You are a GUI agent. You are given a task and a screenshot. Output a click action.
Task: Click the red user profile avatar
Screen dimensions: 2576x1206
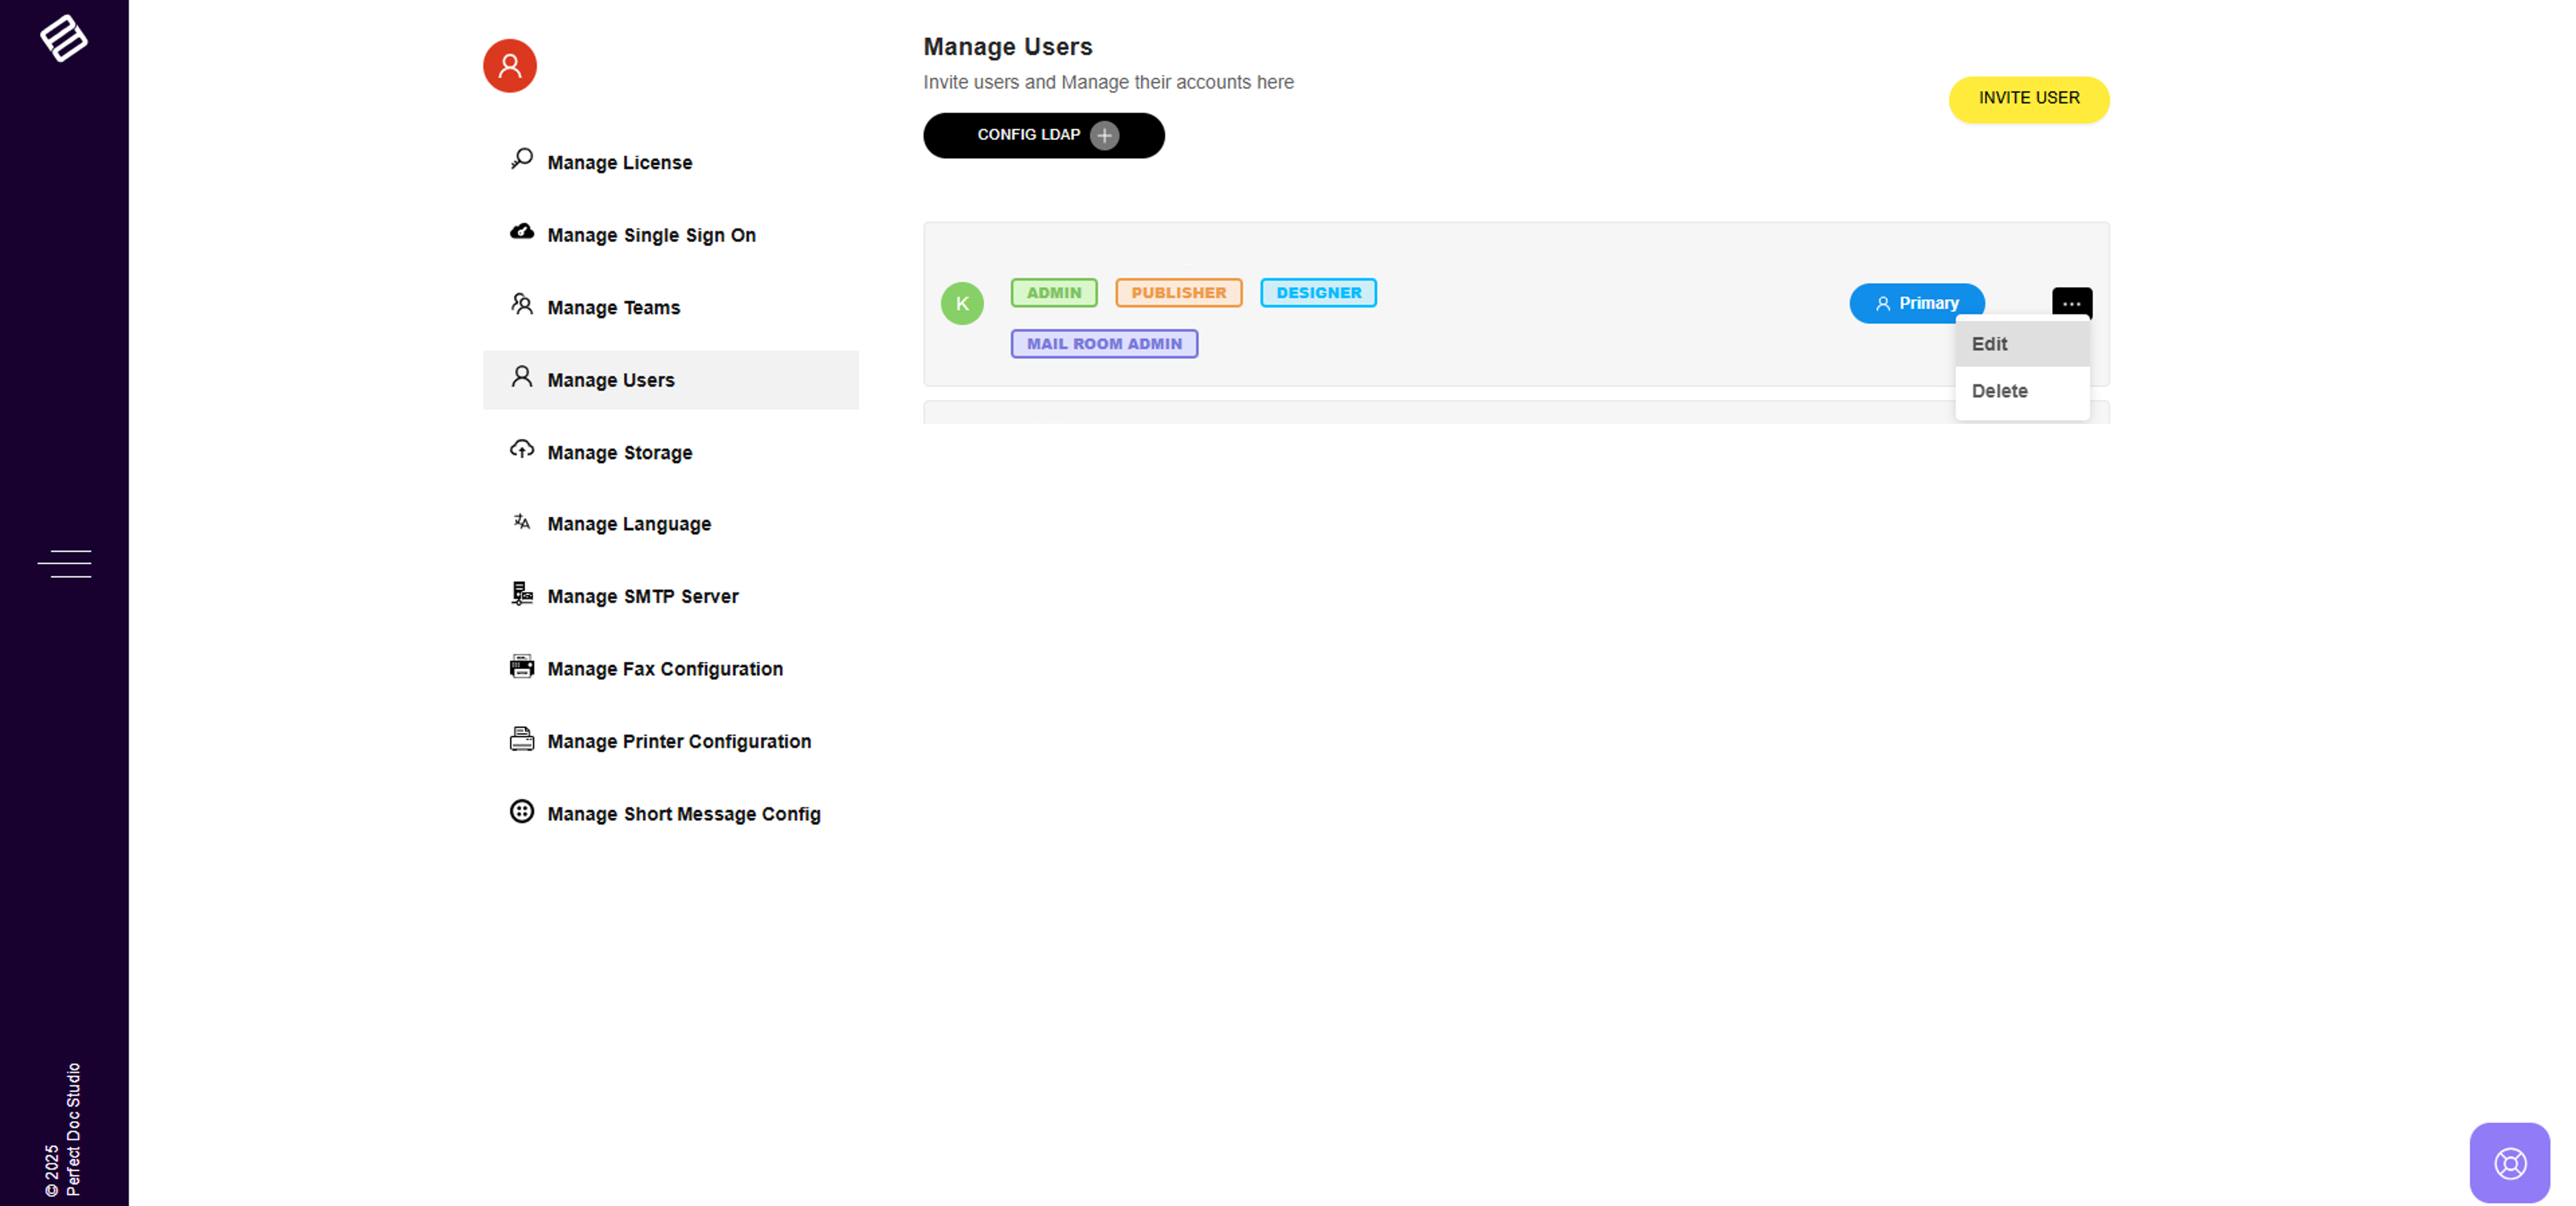[510, 66]
